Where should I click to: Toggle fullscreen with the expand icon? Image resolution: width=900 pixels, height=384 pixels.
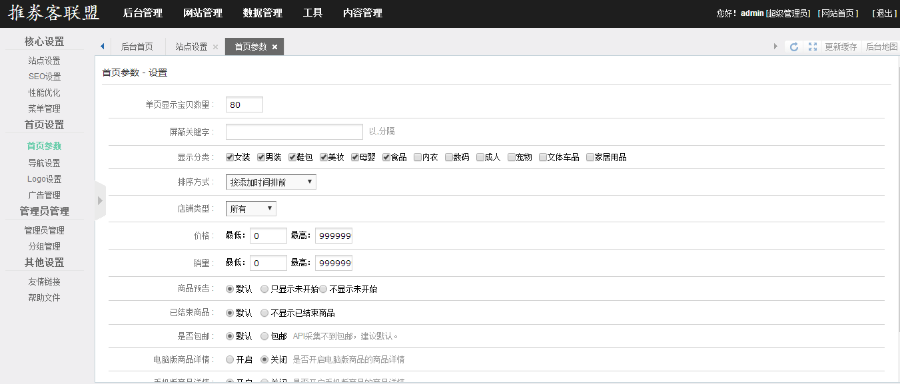812,47
